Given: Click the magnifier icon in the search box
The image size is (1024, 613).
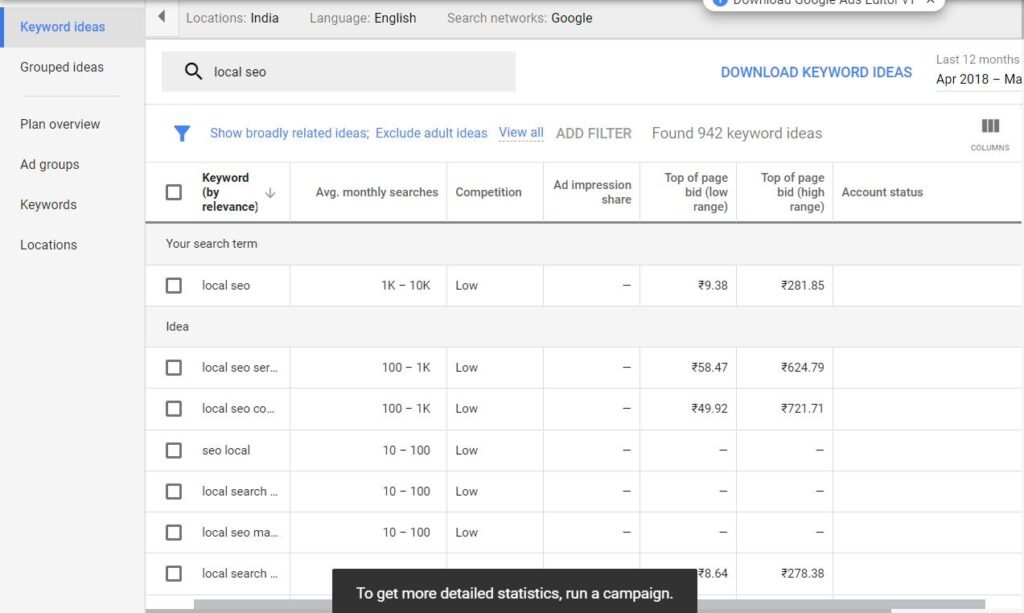Looking at the screenshot, I should point(193,71).
